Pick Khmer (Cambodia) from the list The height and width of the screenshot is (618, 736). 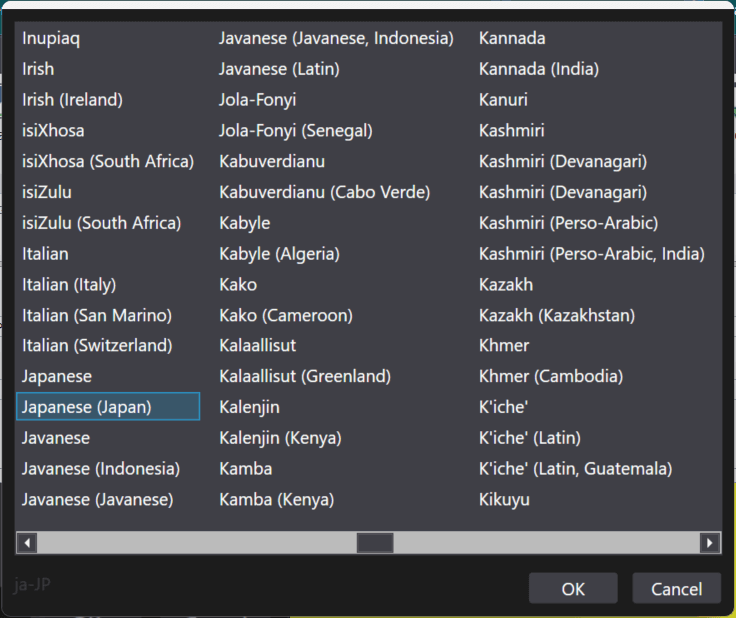point(551,377)
